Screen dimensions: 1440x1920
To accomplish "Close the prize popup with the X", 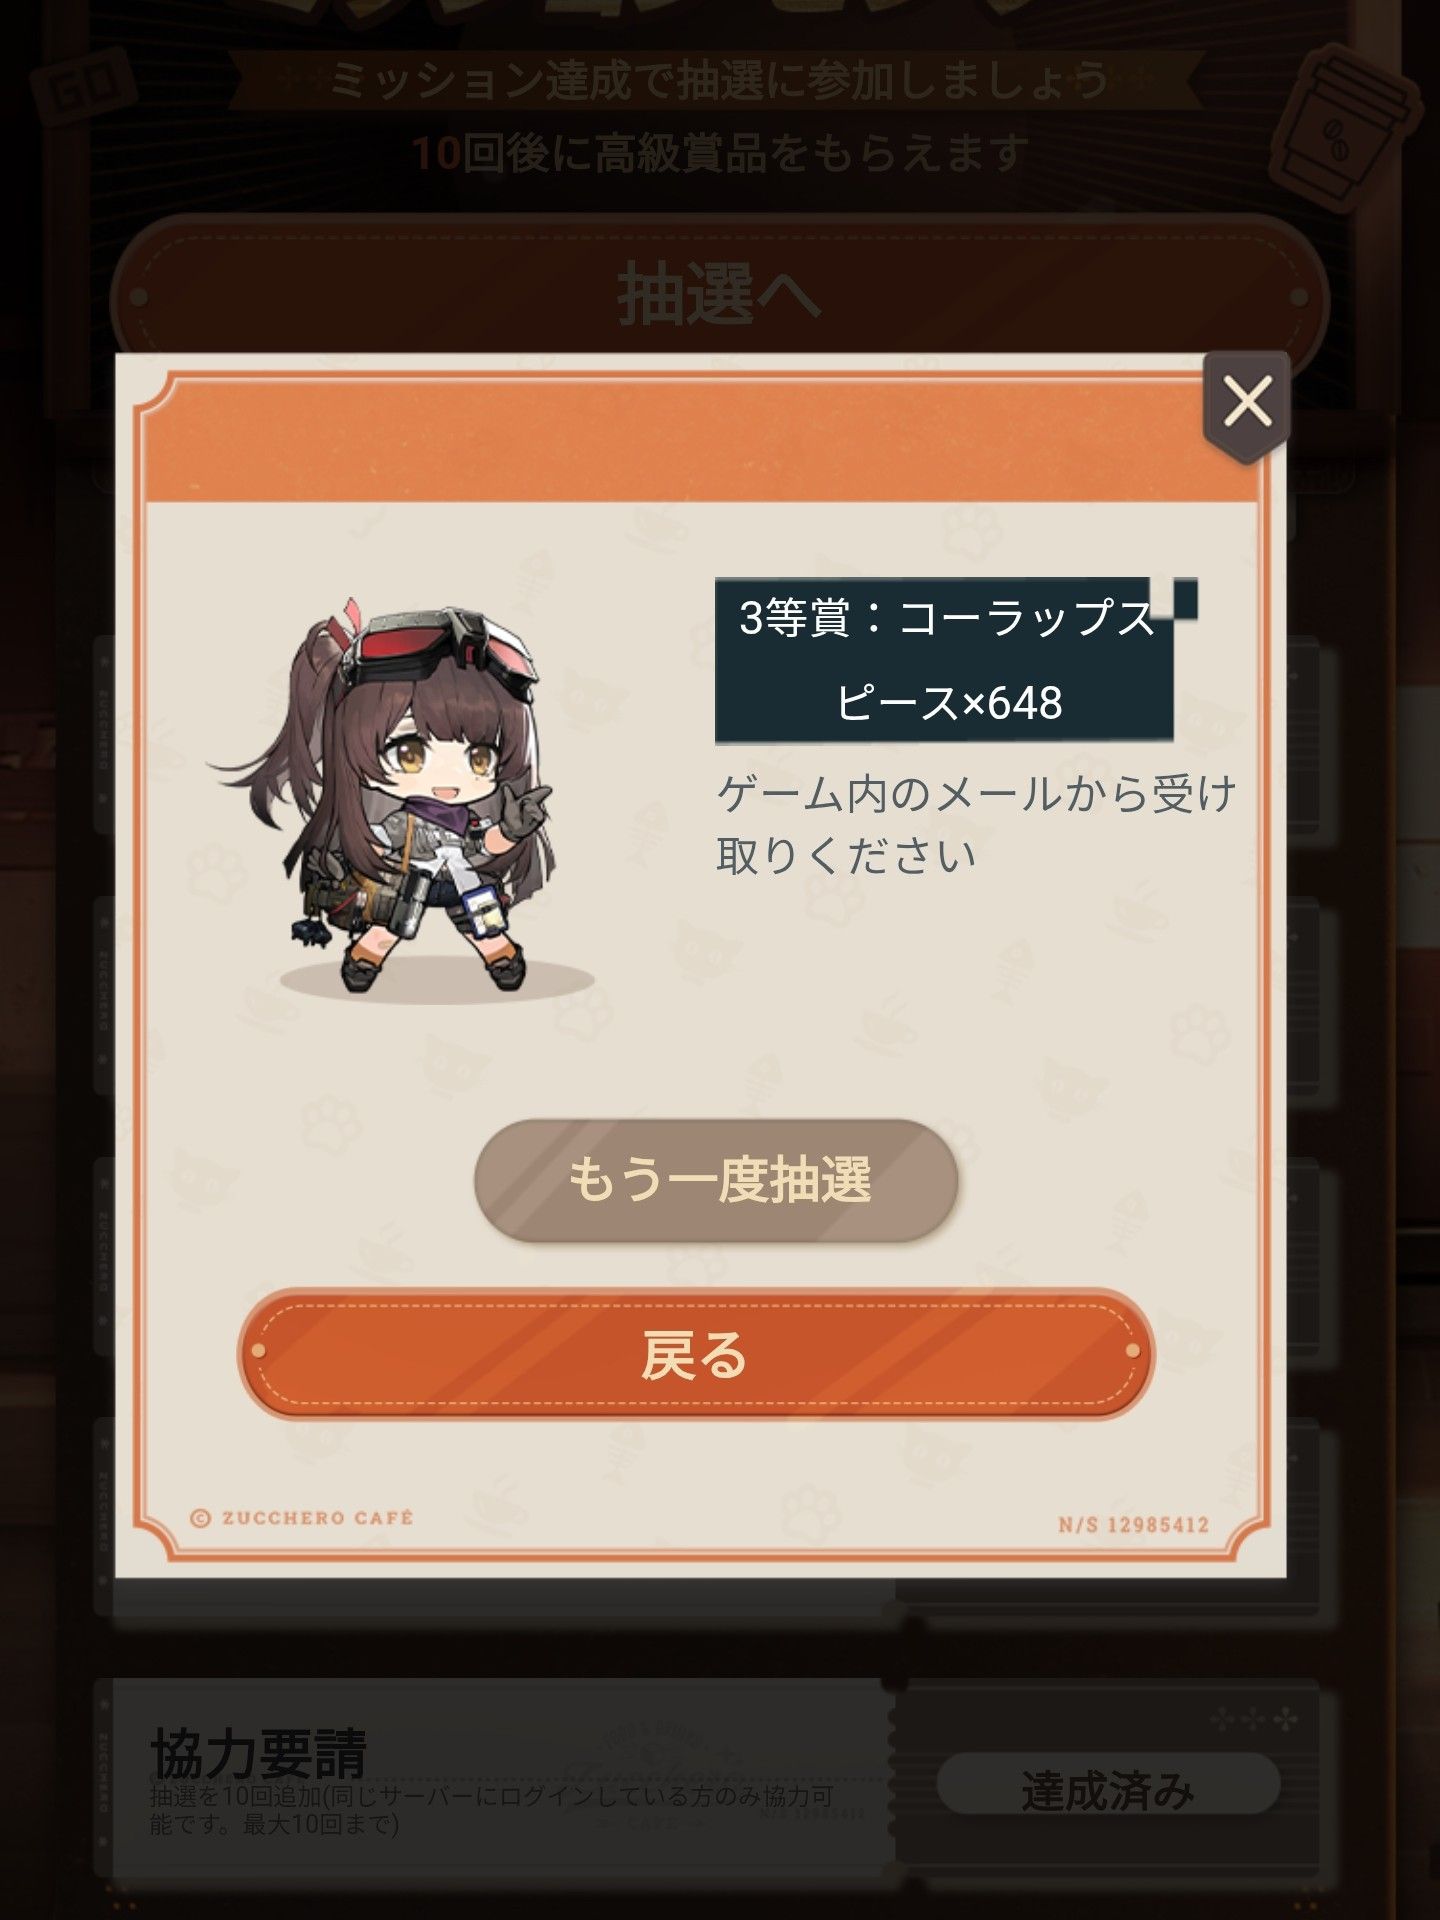I will pos(1246,404).
